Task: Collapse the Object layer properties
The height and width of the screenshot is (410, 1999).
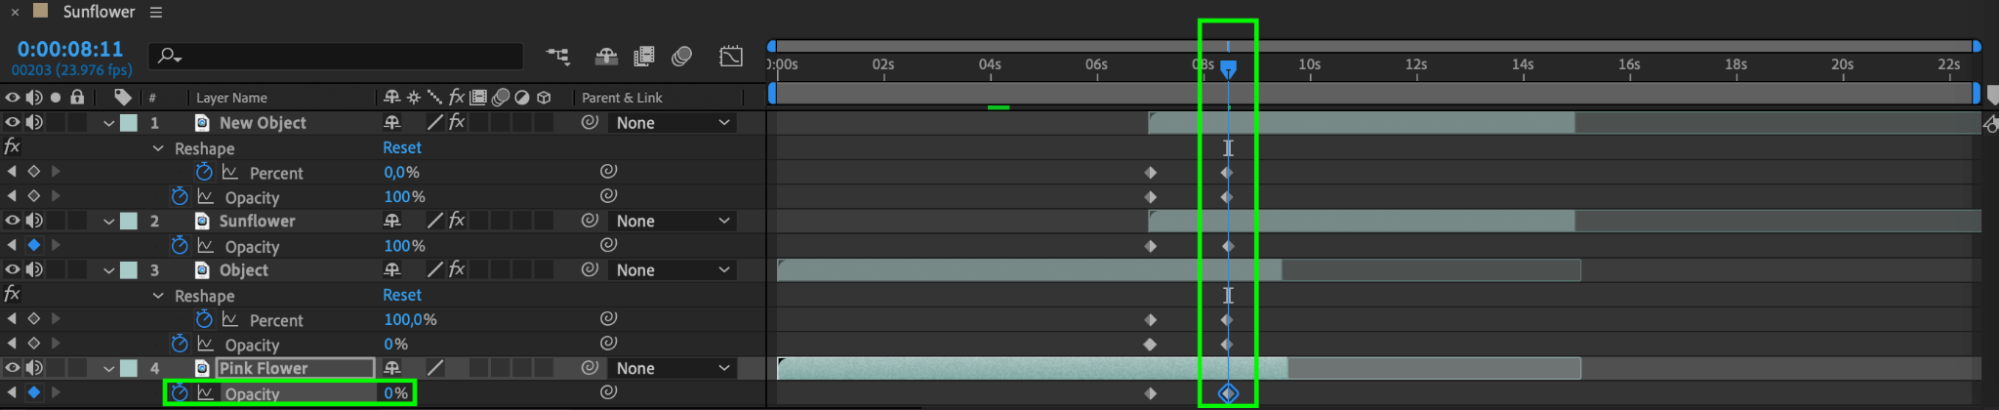Action: [108, 270]
